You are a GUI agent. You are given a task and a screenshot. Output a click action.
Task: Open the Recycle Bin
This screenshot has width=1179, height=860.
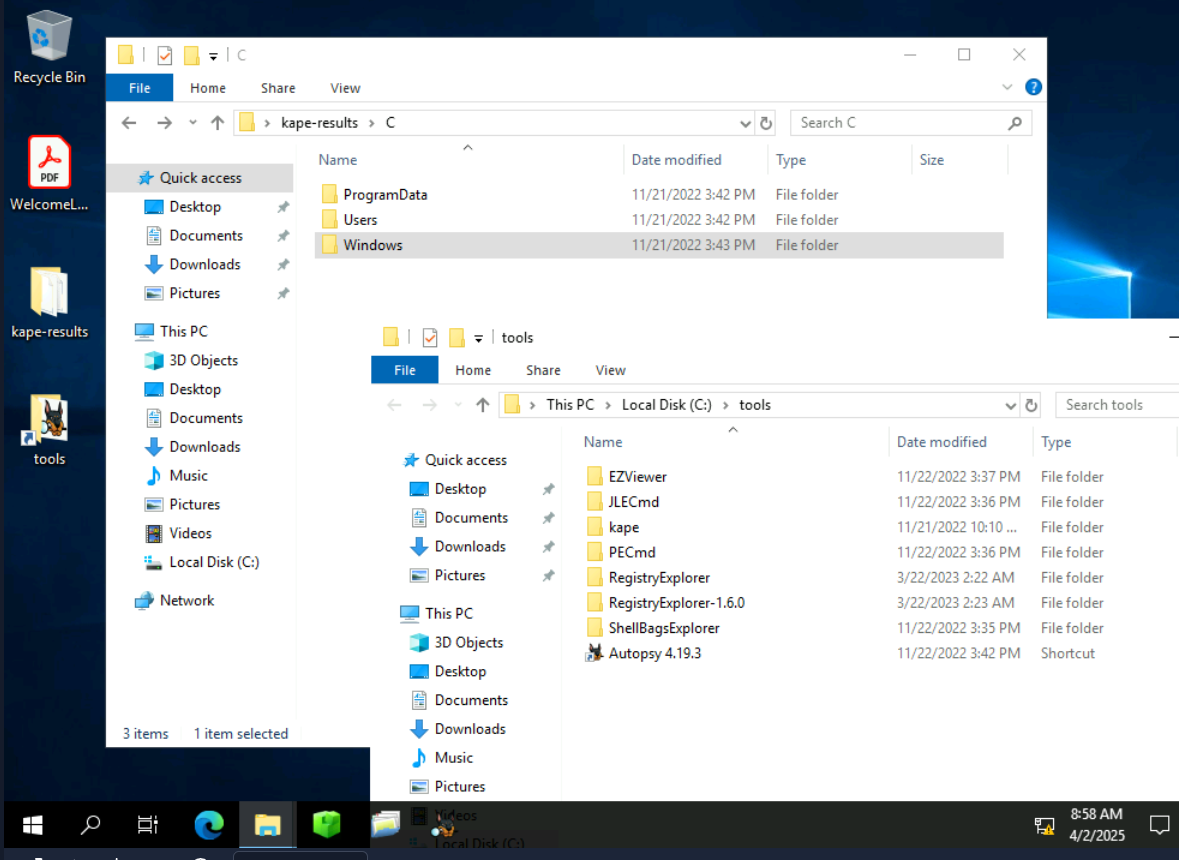pyautogui.click(x=49, y=40)
